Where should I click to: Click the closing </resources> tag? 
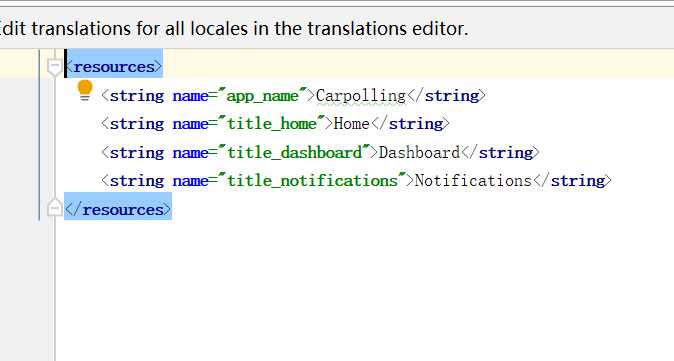coord(118,210)
